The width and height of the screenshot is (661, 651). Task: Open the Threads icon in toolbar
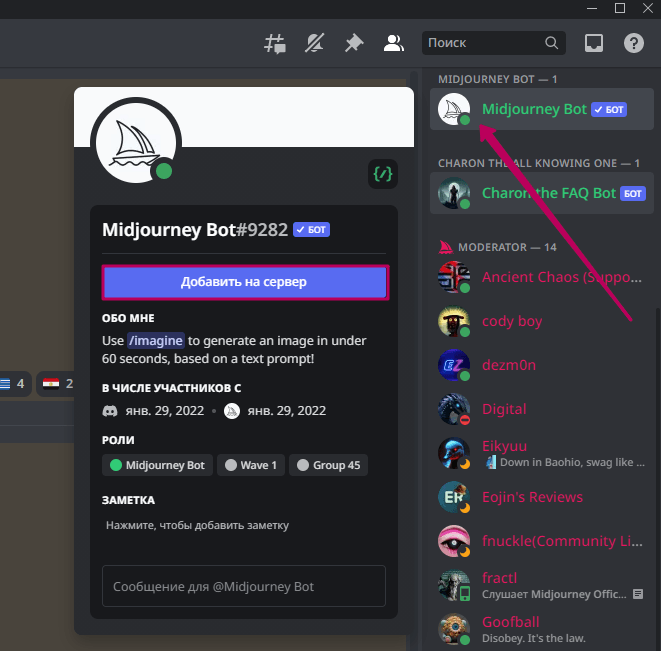[x=275, y=43]
